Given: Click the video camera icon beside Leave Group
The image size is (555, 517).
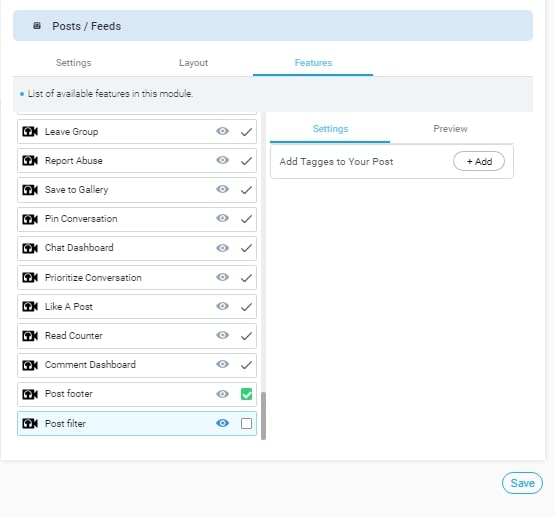Looking at the screenshot, I should [30, 132].
